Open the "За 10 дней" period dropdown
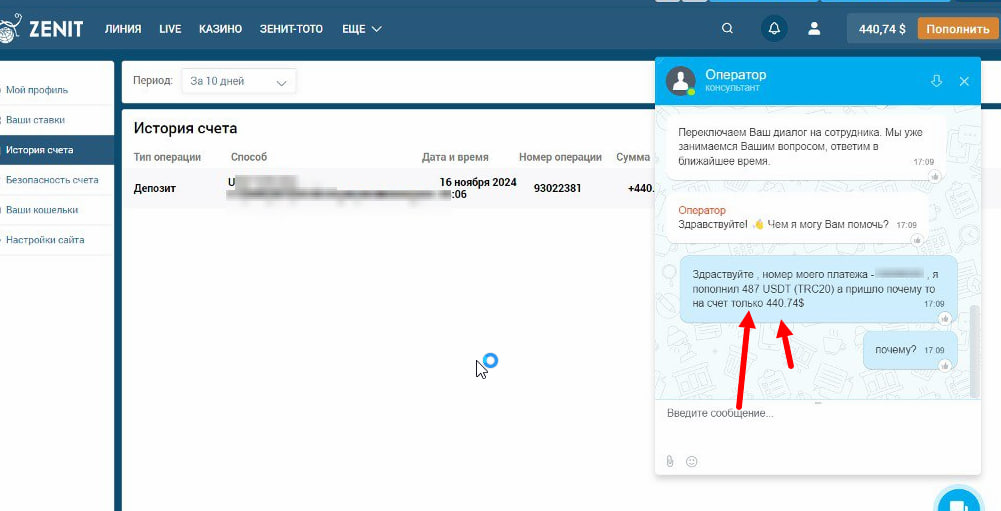This screenshot has width=1001, height=511. point(239,82)
